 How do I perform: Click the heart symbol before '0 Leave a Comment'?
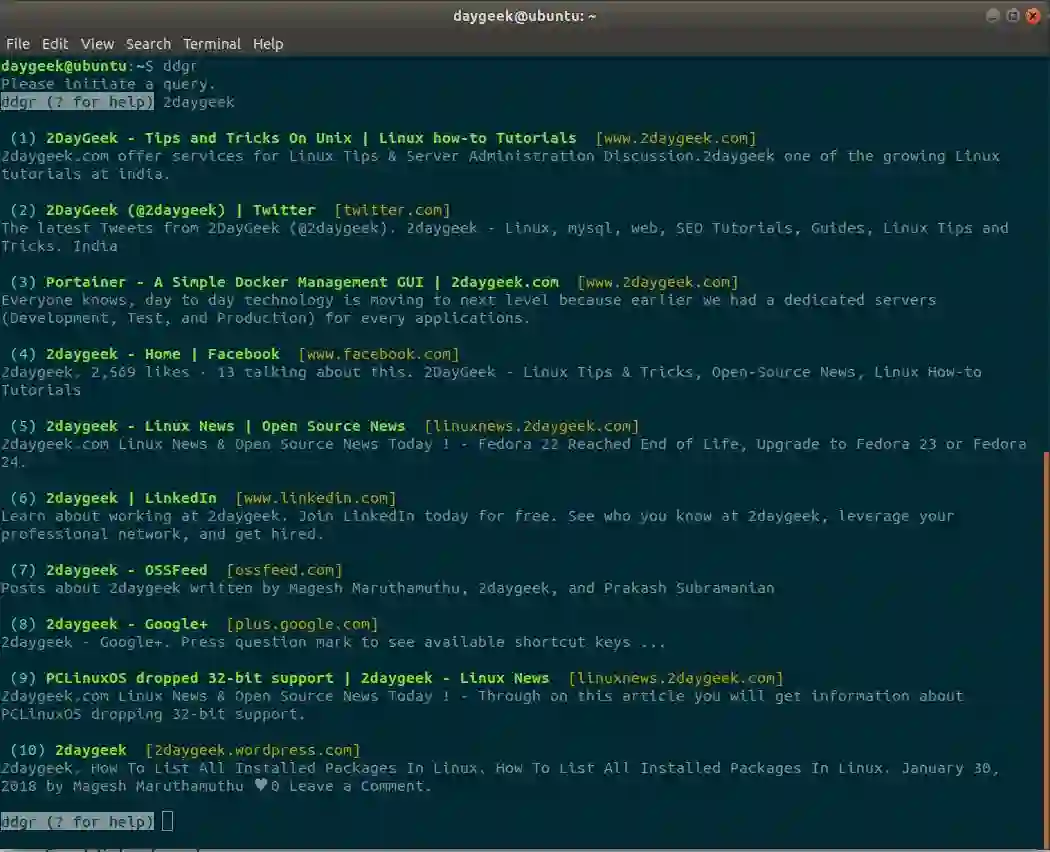click(261, 786)
